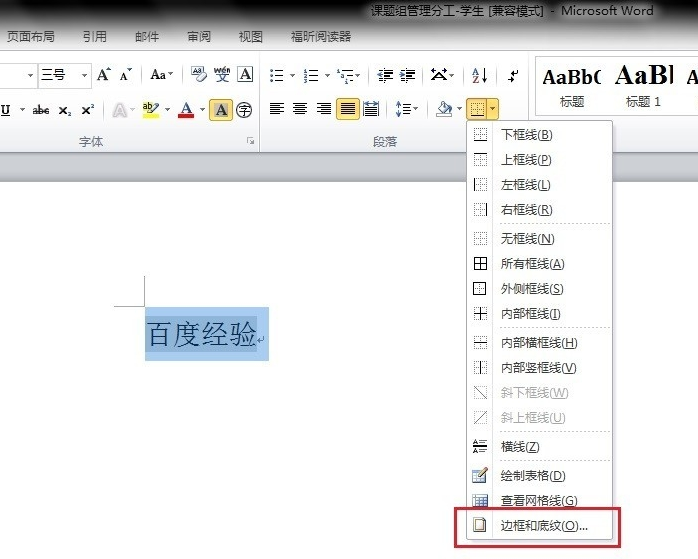Choose 上框线(P) from menu
This screenshot has width=698, height=559.
pyautogui.click(x=540, y=159)
